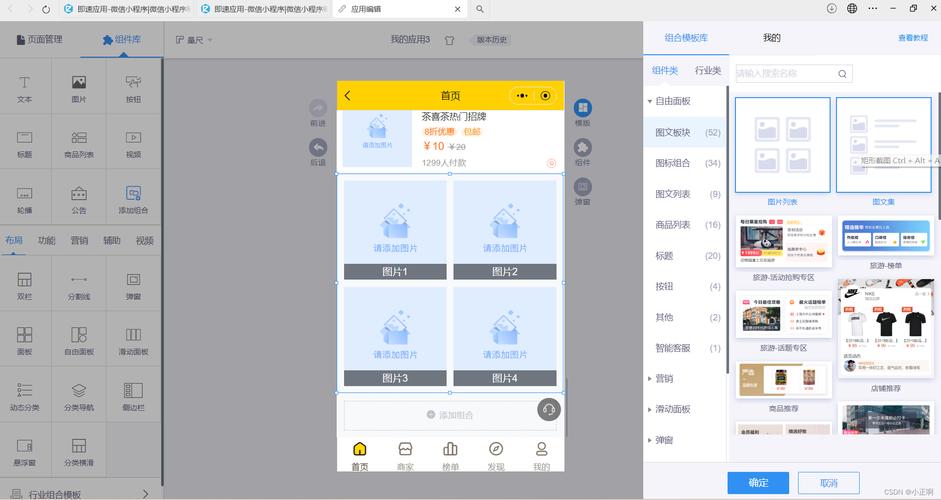
Task: Switch to the 行业类 tab
Action: click(x=708, y=71)
